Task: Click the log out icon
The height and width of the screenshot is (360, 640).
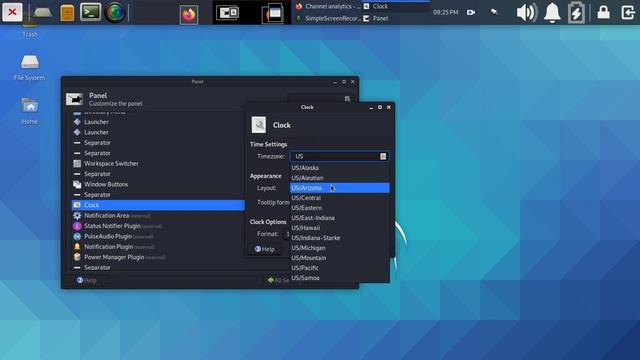Action: pyautogui.click(x=628, y=13)
